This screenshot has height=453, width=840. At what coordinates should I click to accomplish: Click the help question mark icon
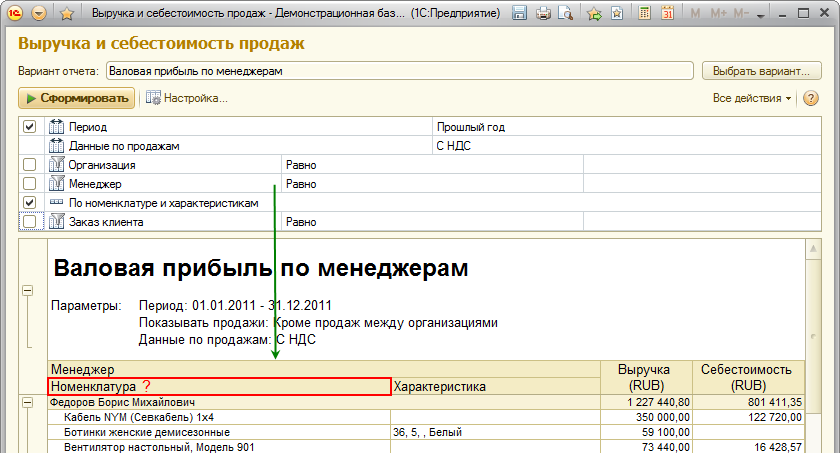tap(810, 98)
